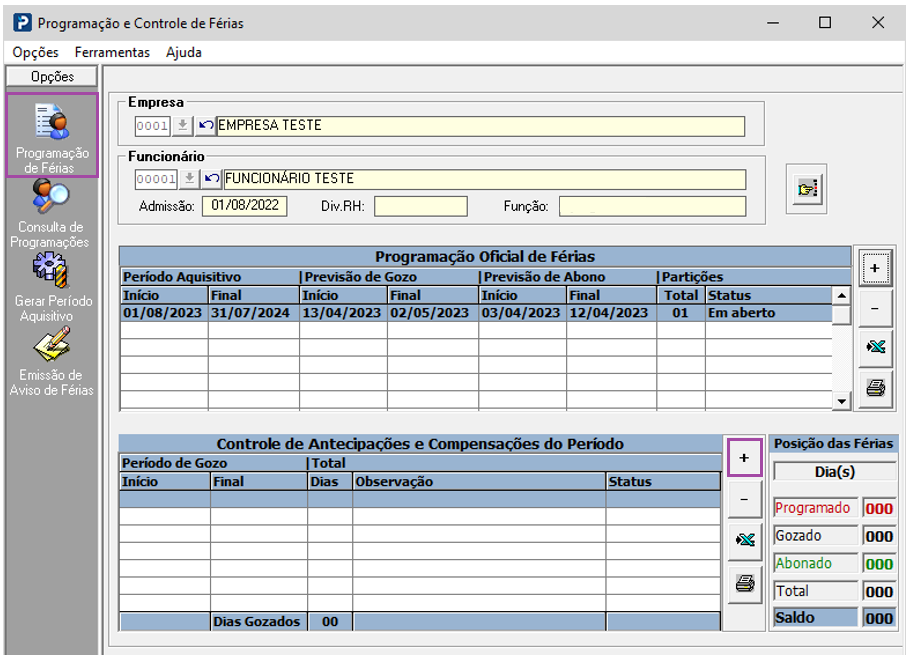Export Antecipações e Compensações table to Excel
The width and height of the screenshot is (908, 655).
coord(745,540)
